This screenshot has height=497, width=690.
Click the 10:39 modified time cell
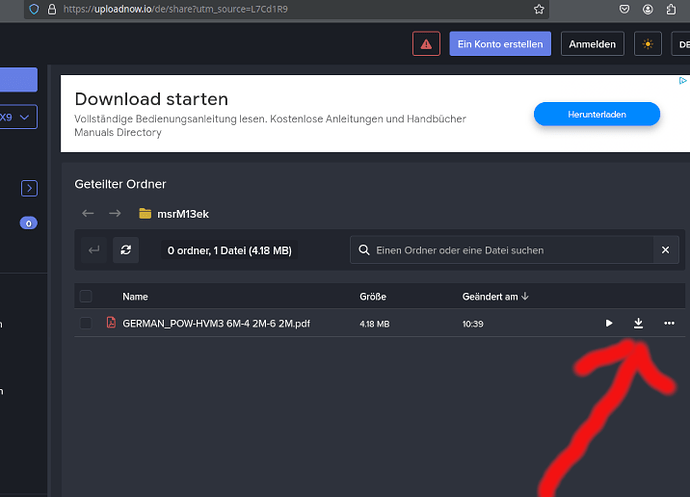point(473,324)
